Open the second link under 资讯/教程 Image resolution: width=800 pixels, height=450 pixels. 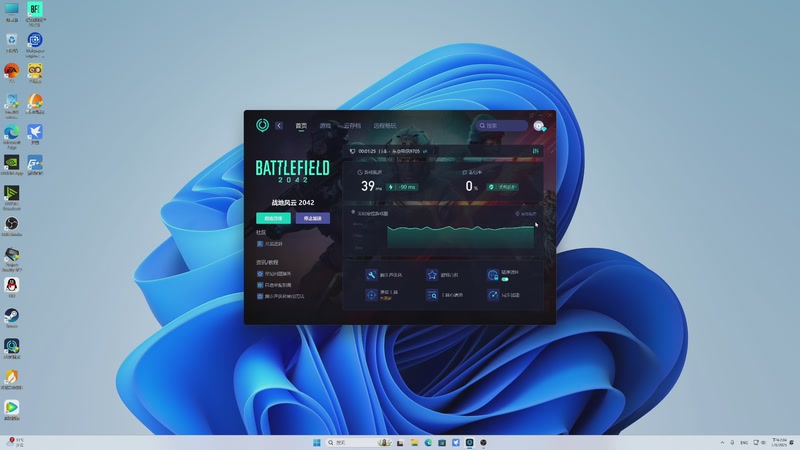click(x=274, y=285)
